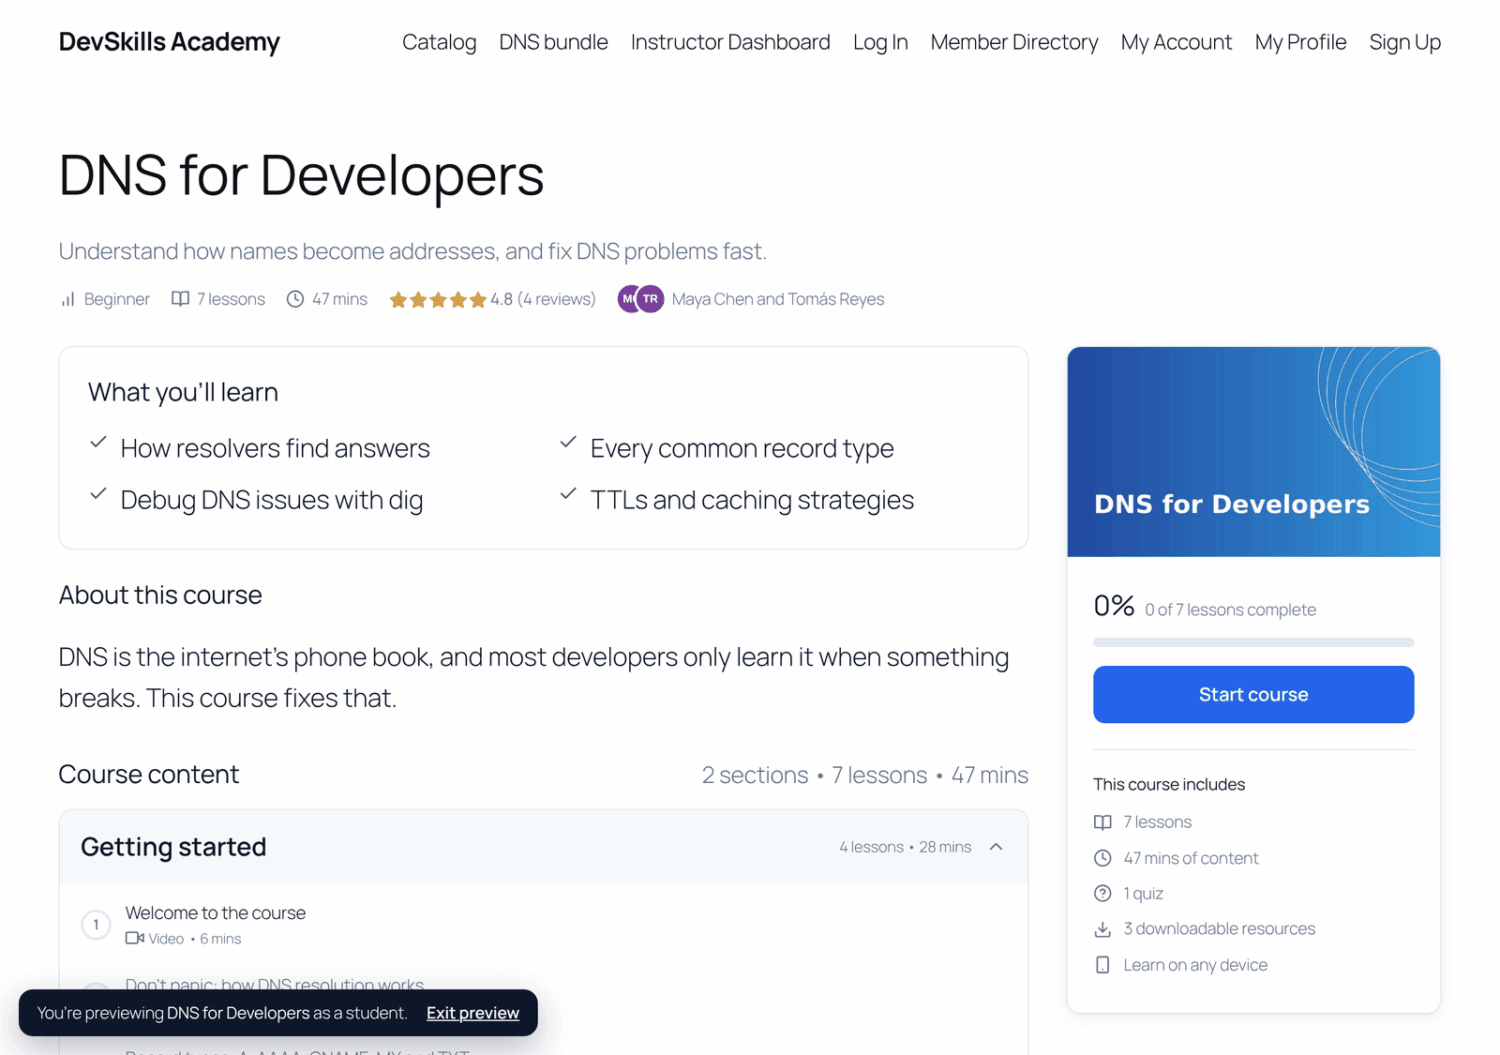1500x1055 pixels.
Task: Click the Beginner level bar-chart icon
Action: tap(68, 299)
